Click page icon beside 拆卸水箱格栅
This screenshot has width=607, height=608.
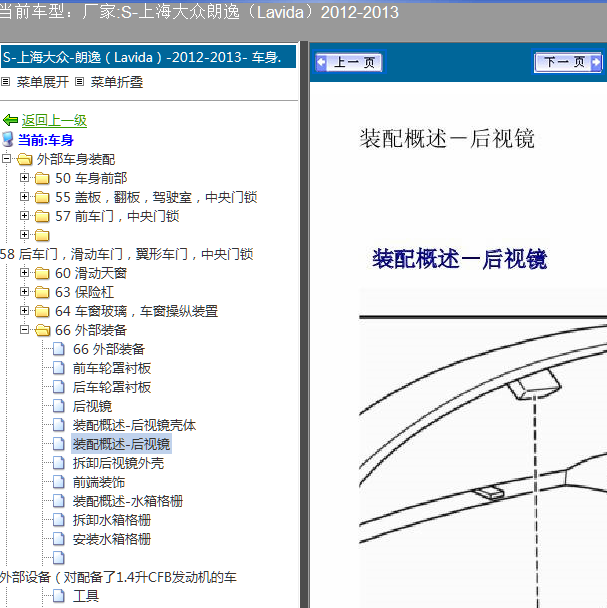[59, 520]
